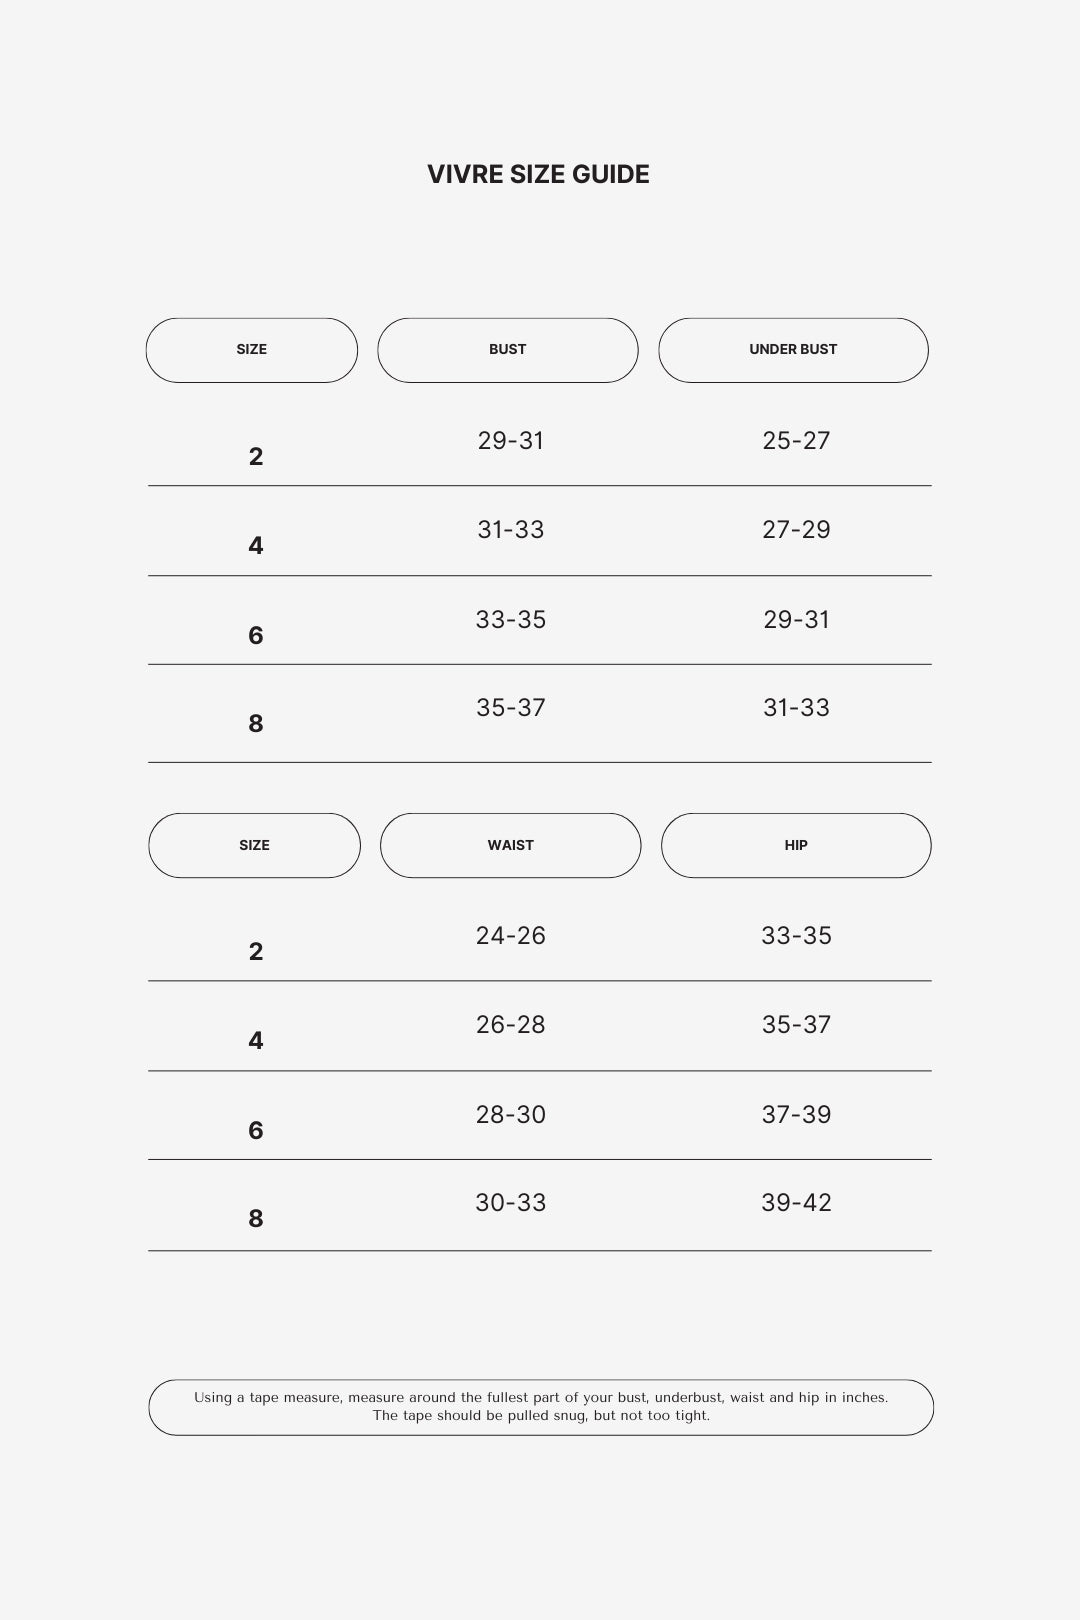Select size 2 bust value 29-31

(x=511, y=441)
